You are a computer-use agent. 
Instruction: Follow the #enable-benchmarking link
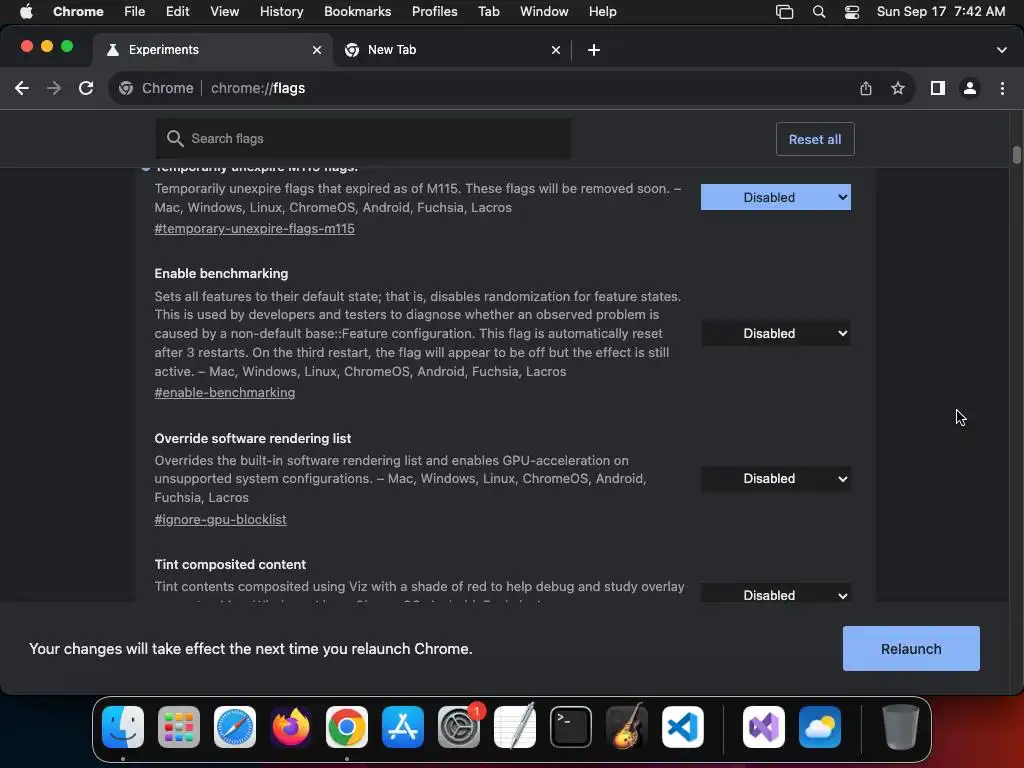tap(225, 392)
